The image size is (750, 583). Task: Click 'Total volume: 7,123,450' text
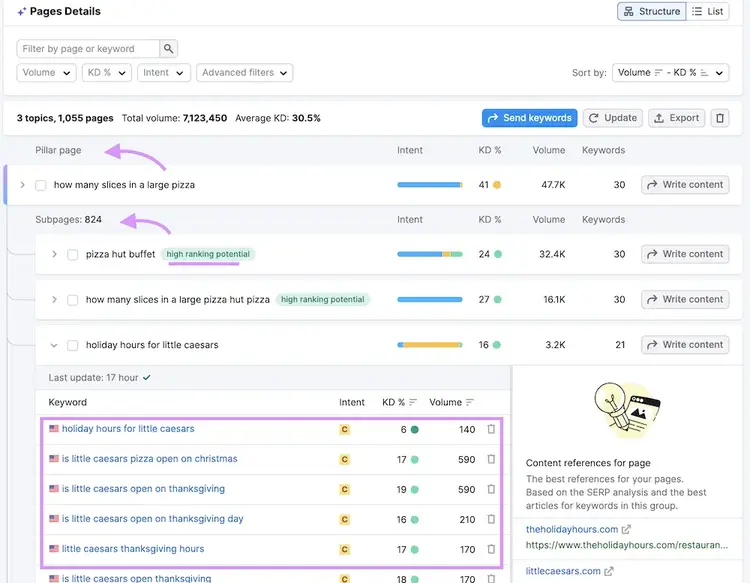pos(174,118)
